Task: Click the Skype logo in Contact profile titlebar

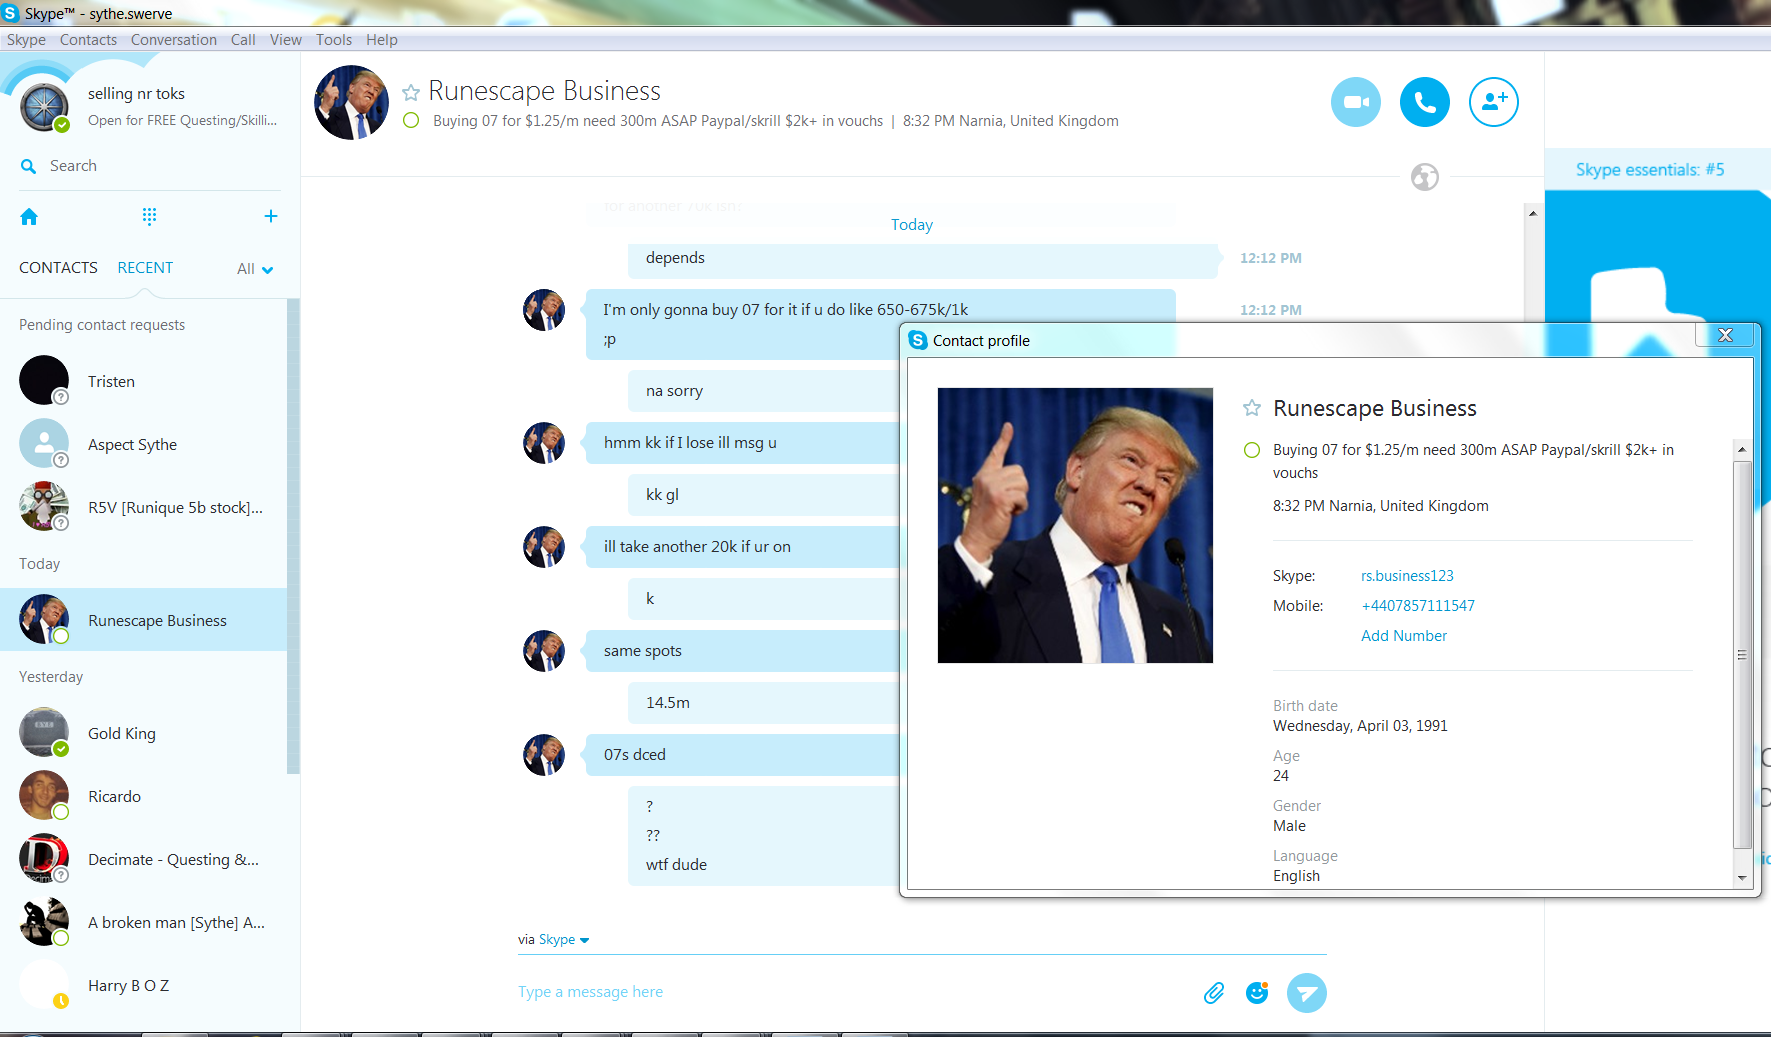Action: tap(918, 340)
